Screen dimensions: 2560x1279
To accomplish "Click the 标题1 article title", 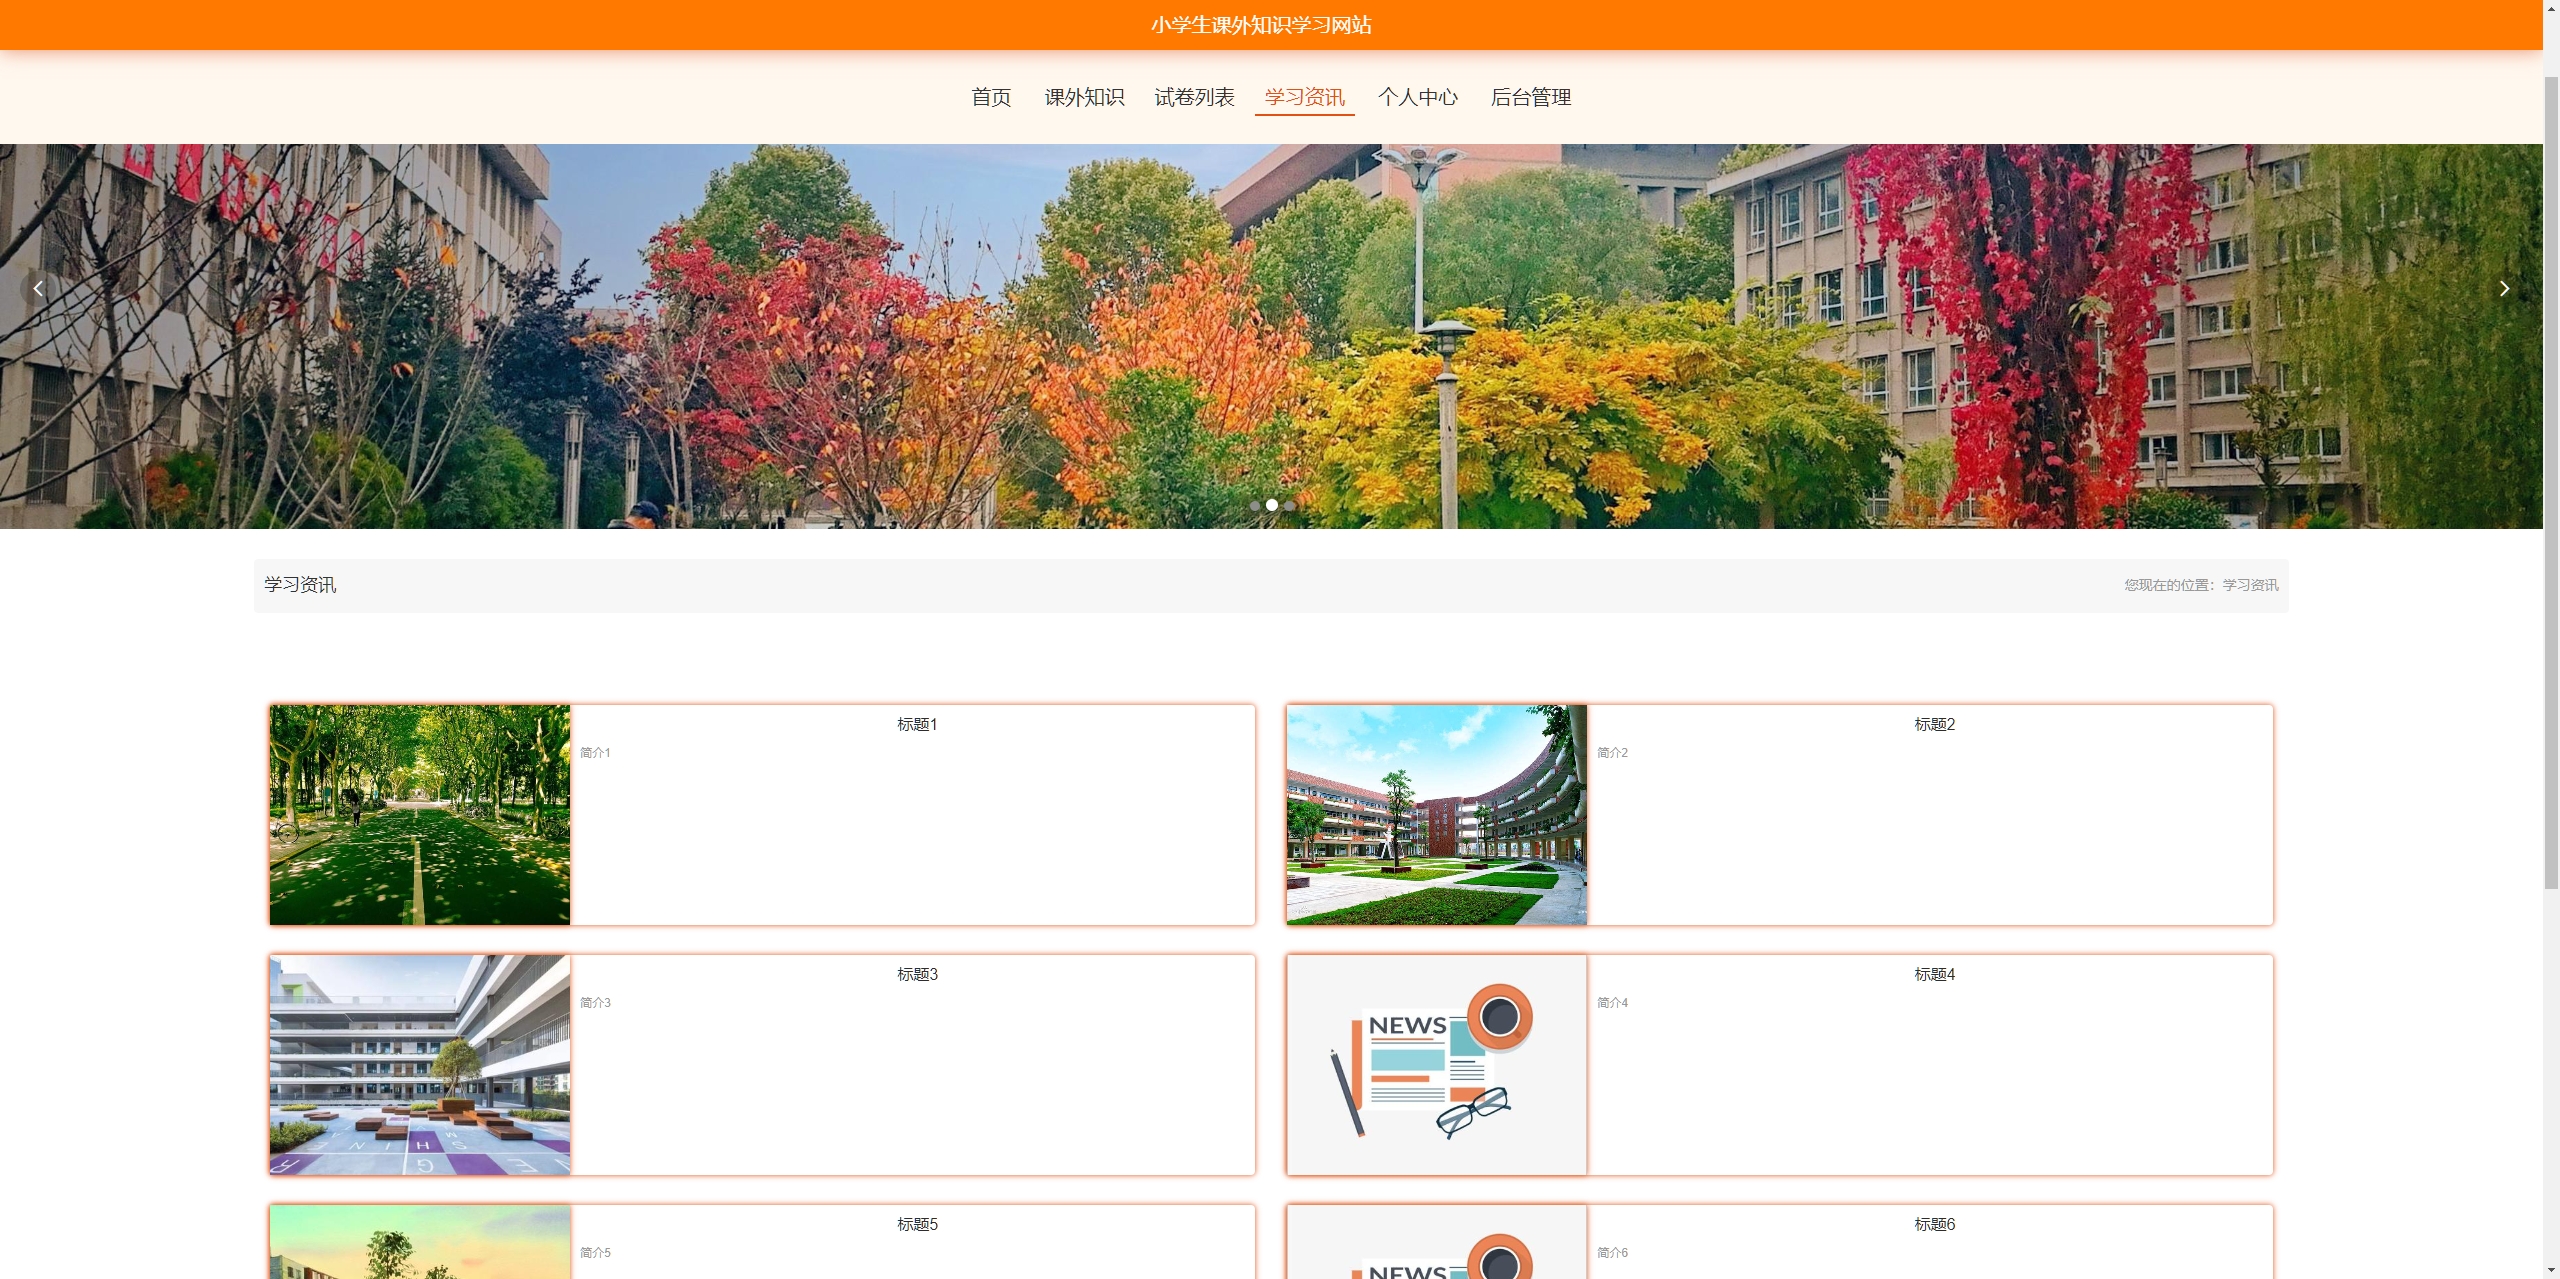I will [x=917, y=724].
